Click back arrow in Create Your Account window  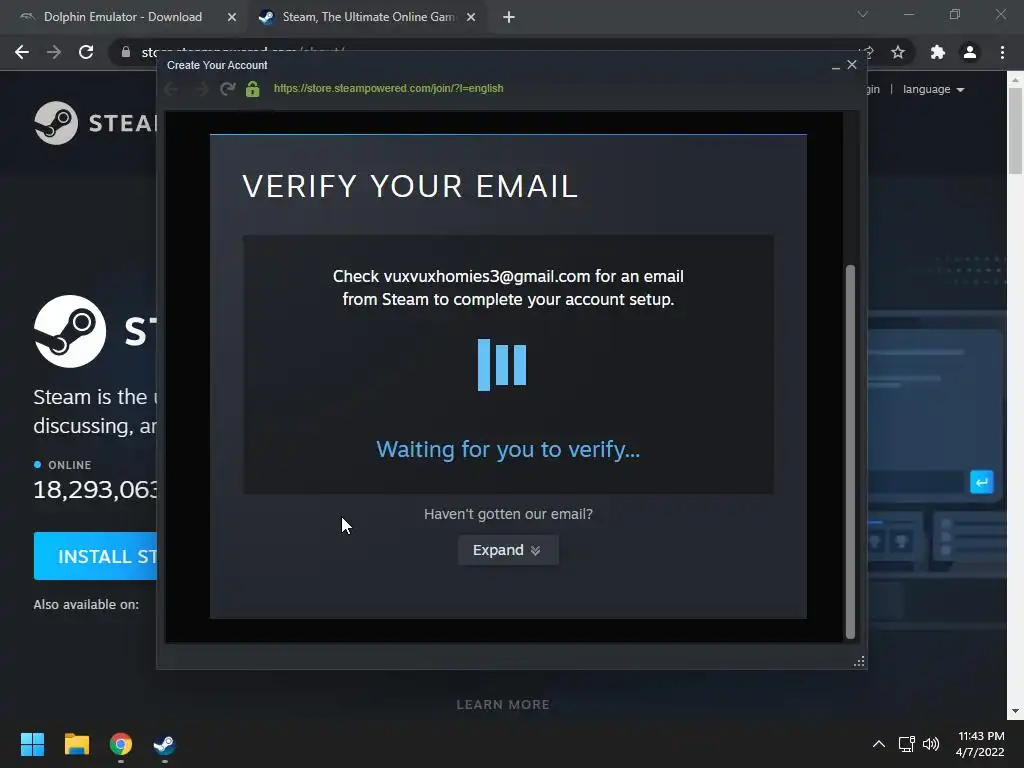pos(172,89)
